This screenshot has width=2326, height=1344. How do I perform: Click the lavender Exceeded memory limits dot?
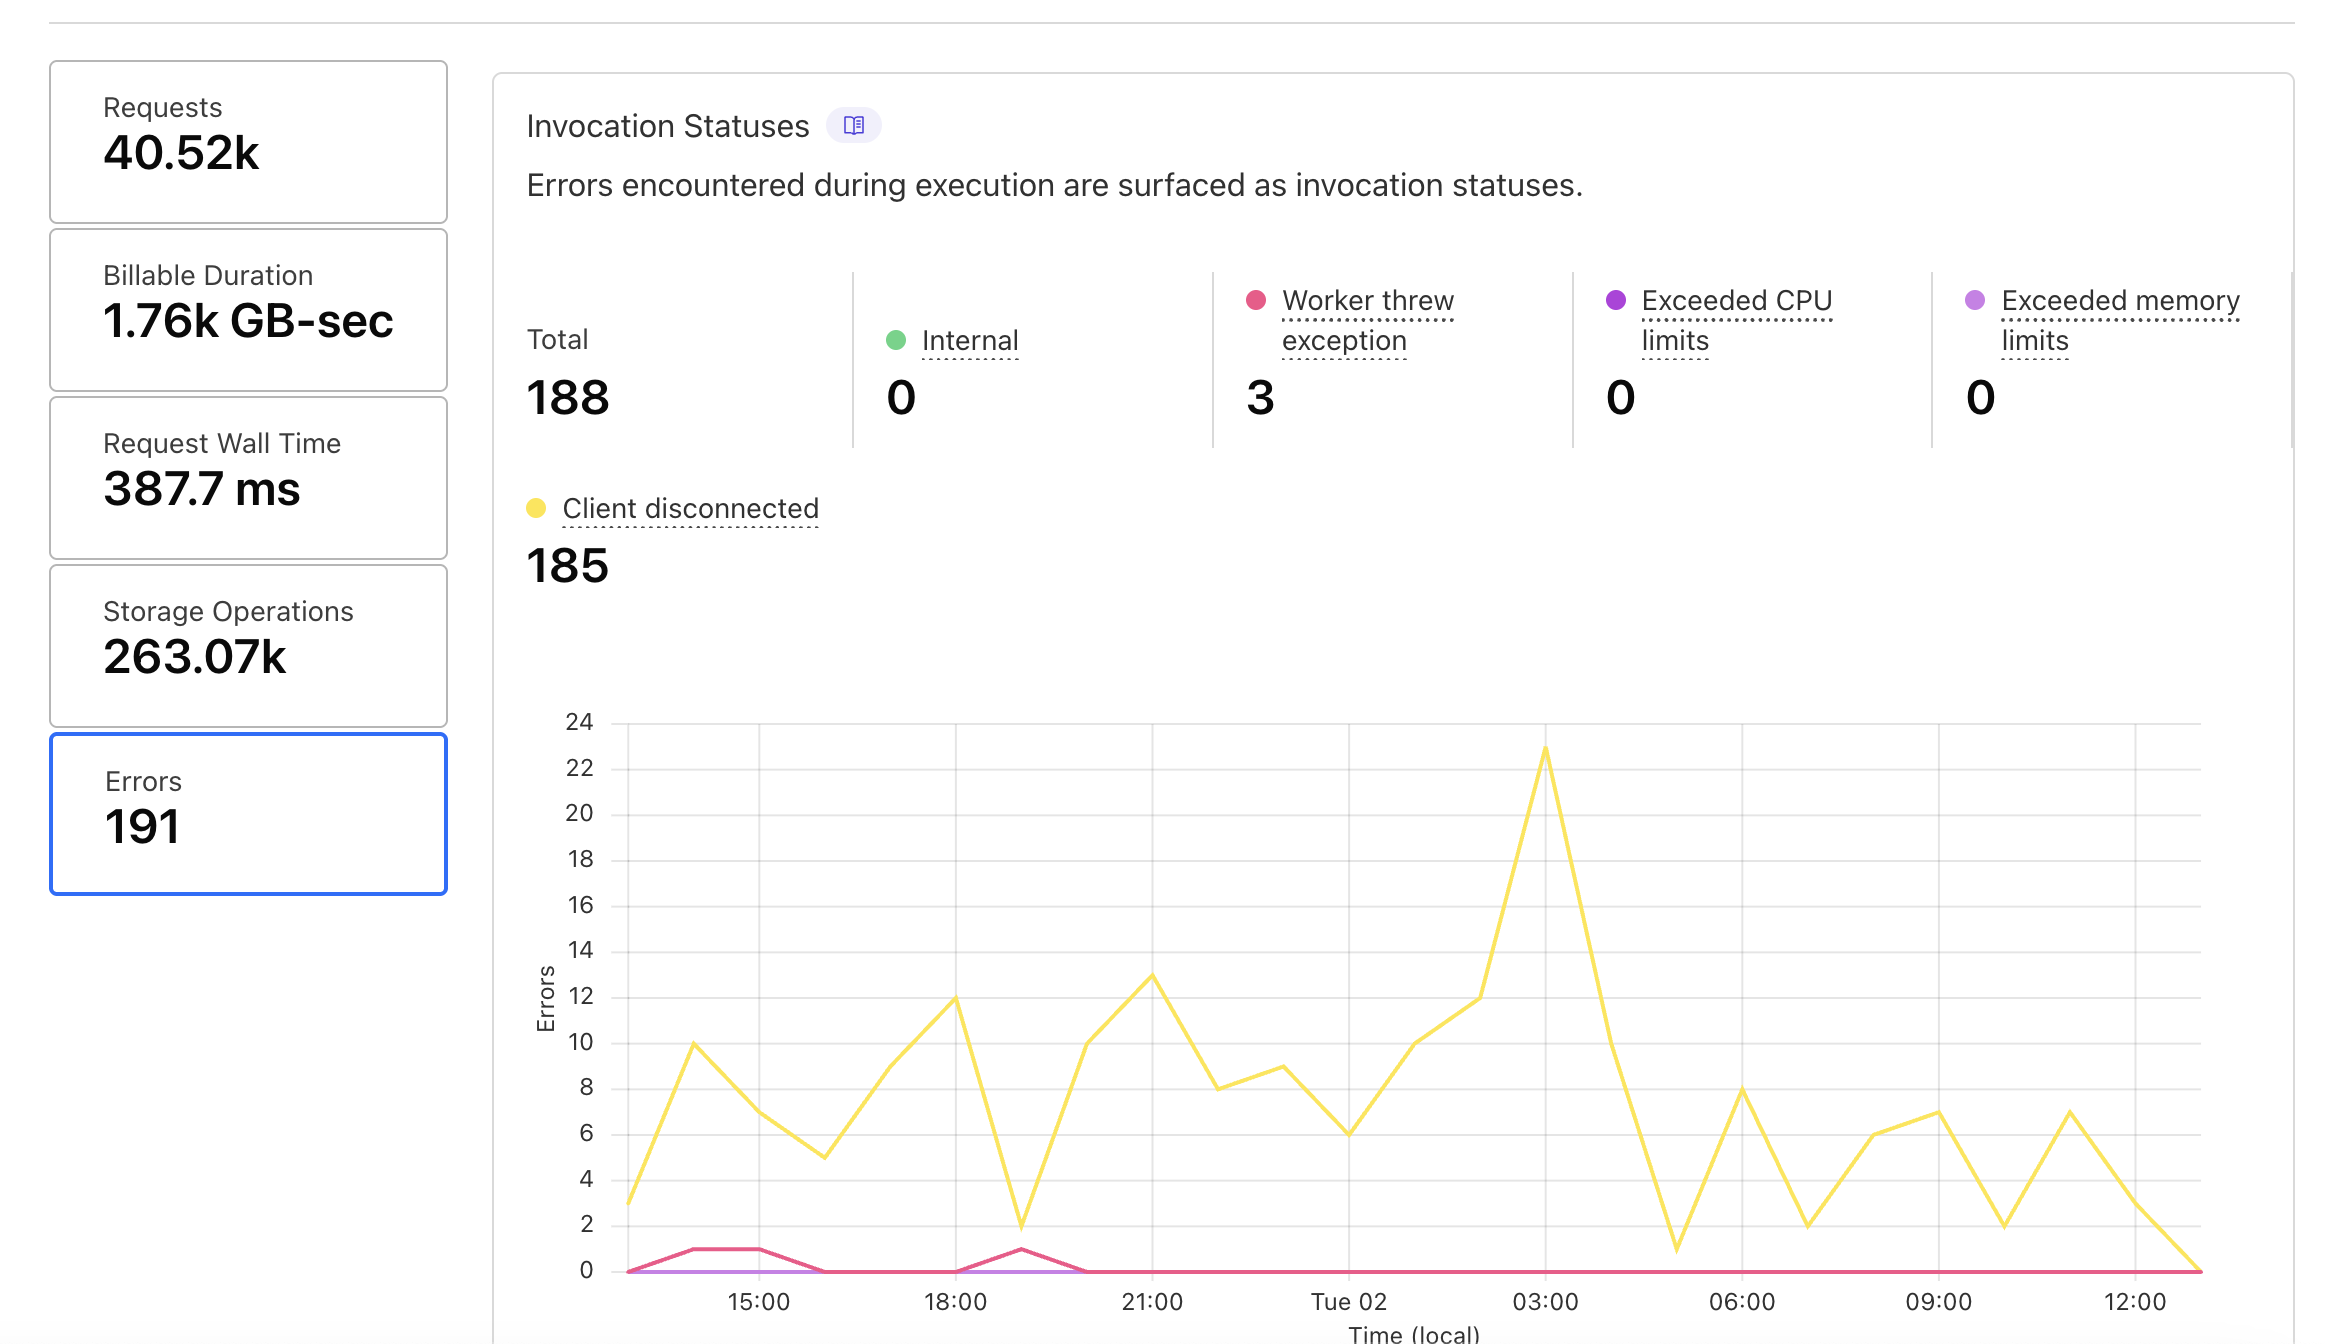coord(1975,300)
